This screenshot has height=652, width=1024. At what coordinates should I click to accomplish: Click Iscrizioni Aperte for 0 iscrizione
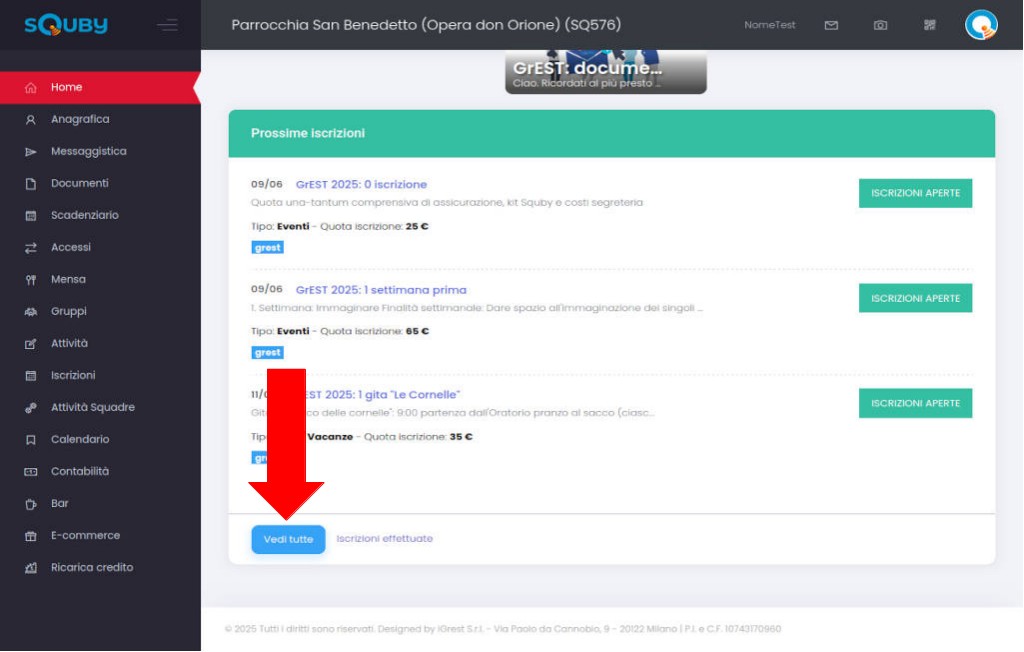coord(915,193)
